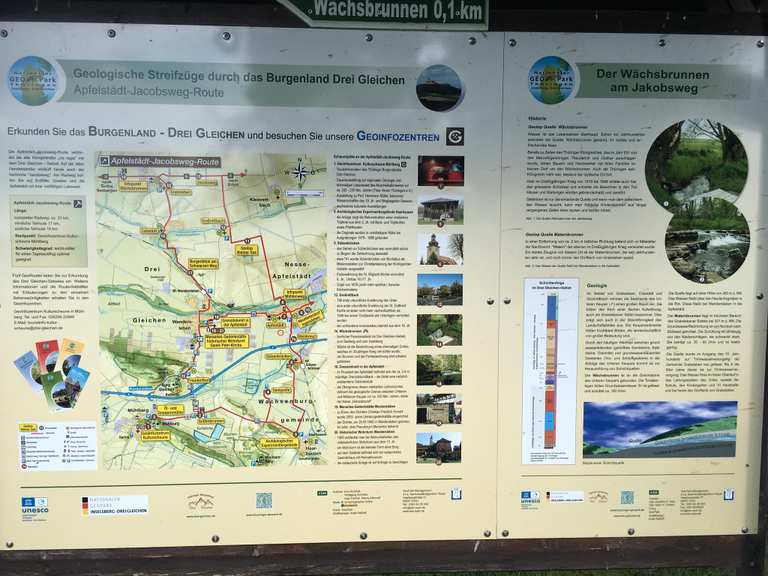Click the 'Drei' label on the map
The image size is (768, 576).
pos(152,269)
